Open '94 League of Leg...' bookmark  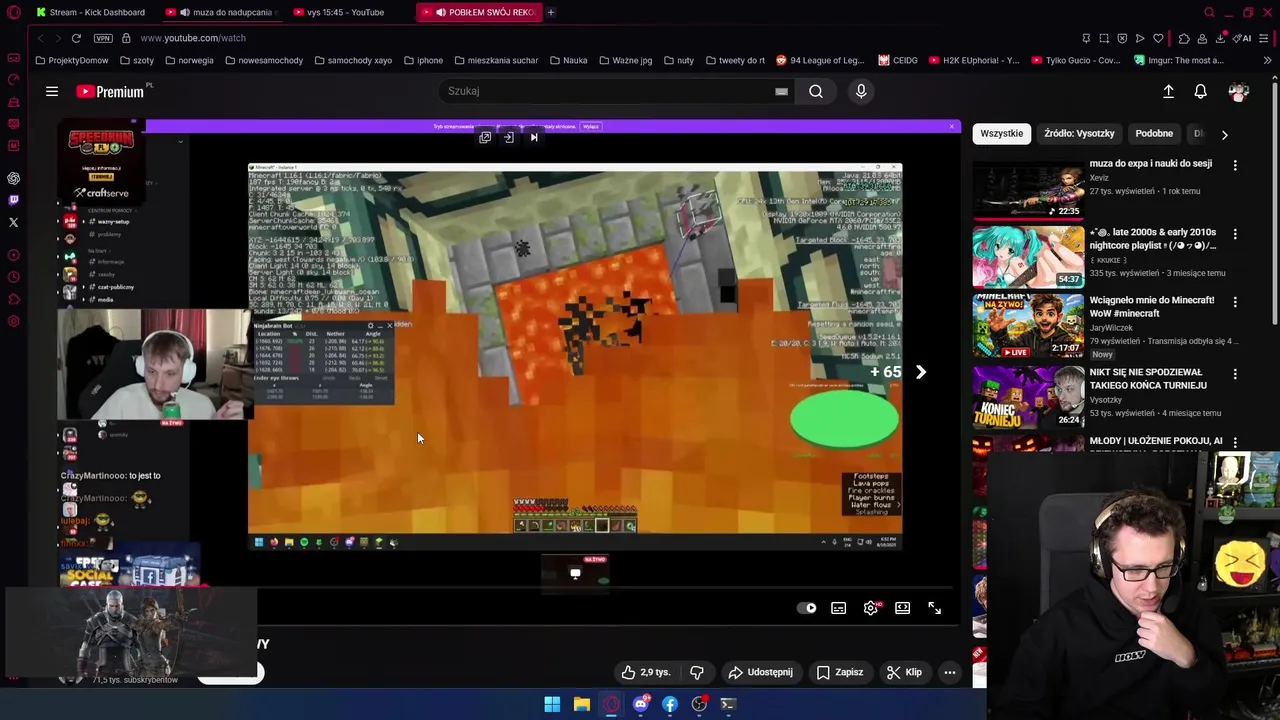point(820,60)
